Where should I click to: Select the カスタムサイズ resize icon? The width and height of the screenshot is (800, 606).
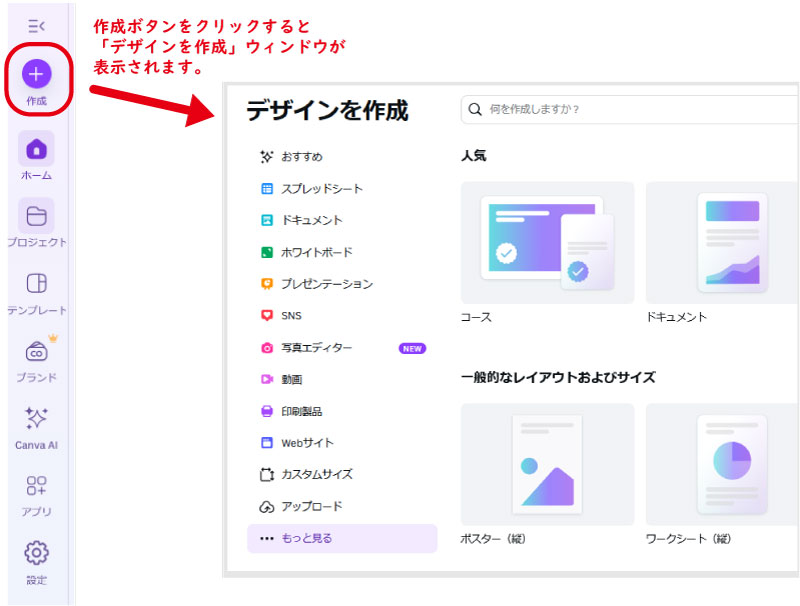click(x=267, y=475)
